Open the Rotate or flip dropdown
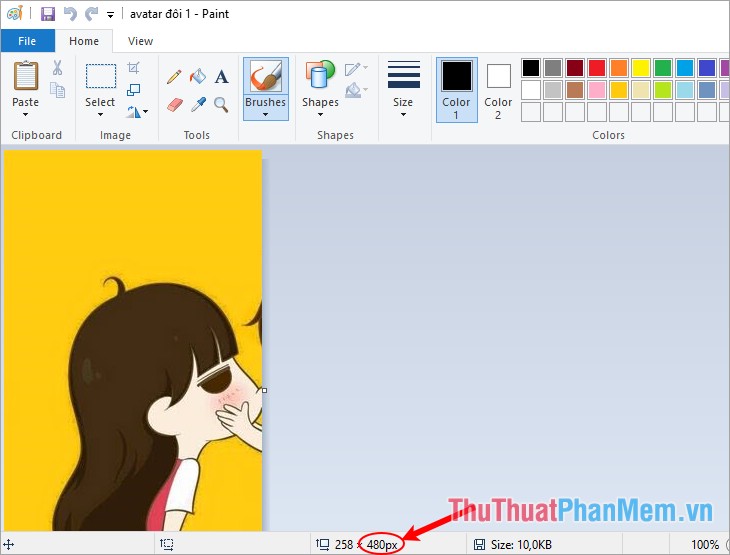The height and width of the screenshot is (555, 730). coord(137,112)
